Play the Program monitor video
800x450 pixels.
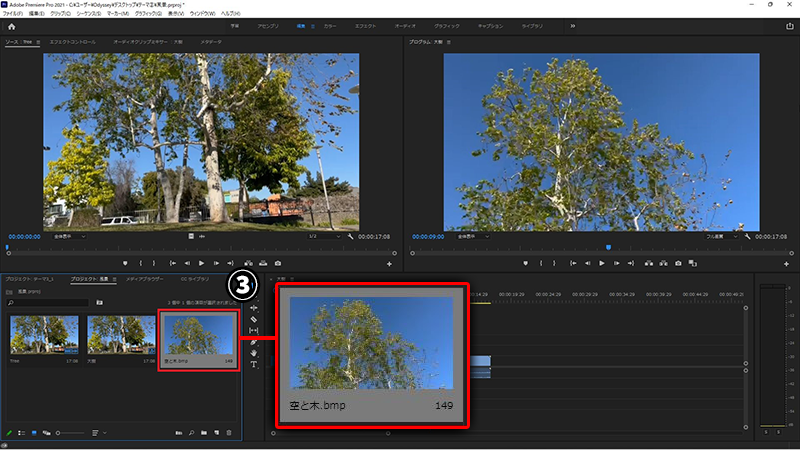(x=601, y=263)
